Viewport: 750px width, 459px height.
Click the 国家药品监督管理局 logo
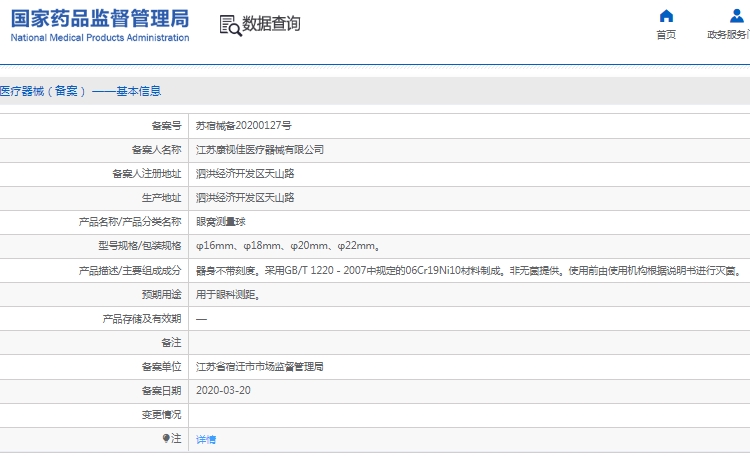[100, 19]
